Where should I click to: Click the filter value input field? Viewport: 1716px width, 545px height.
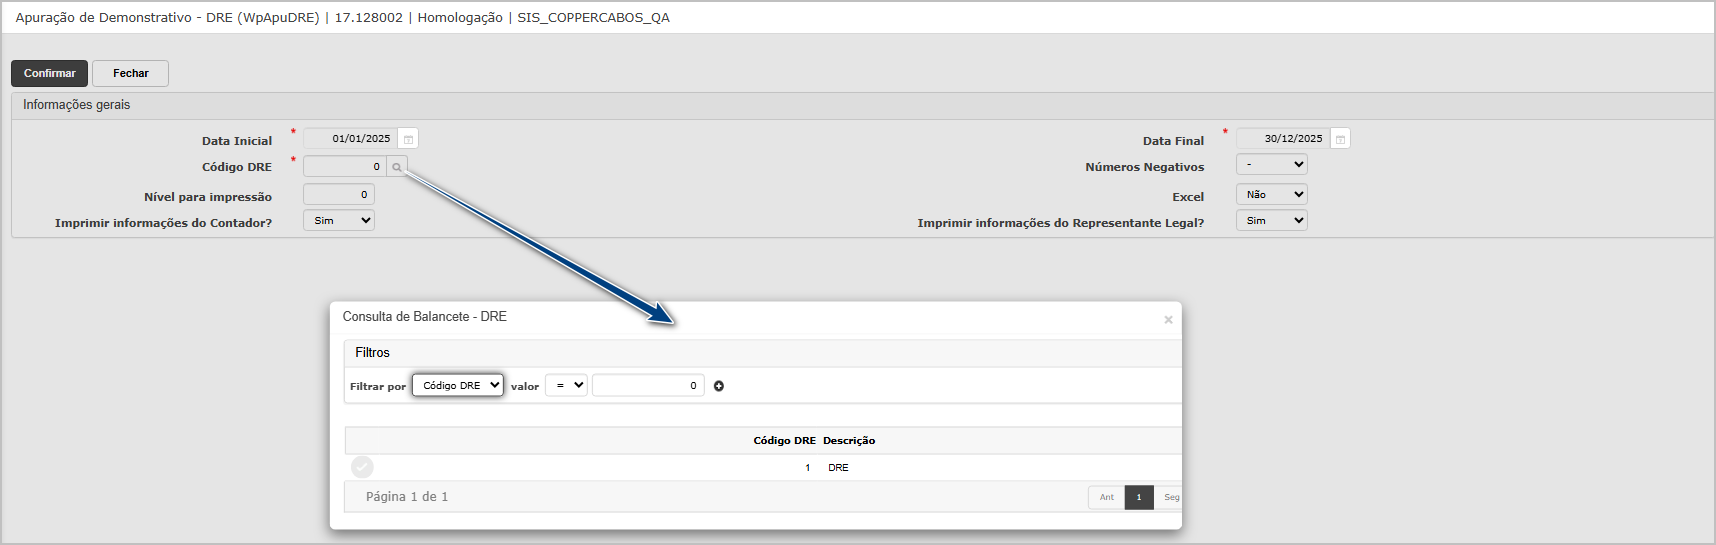point(647,386)
